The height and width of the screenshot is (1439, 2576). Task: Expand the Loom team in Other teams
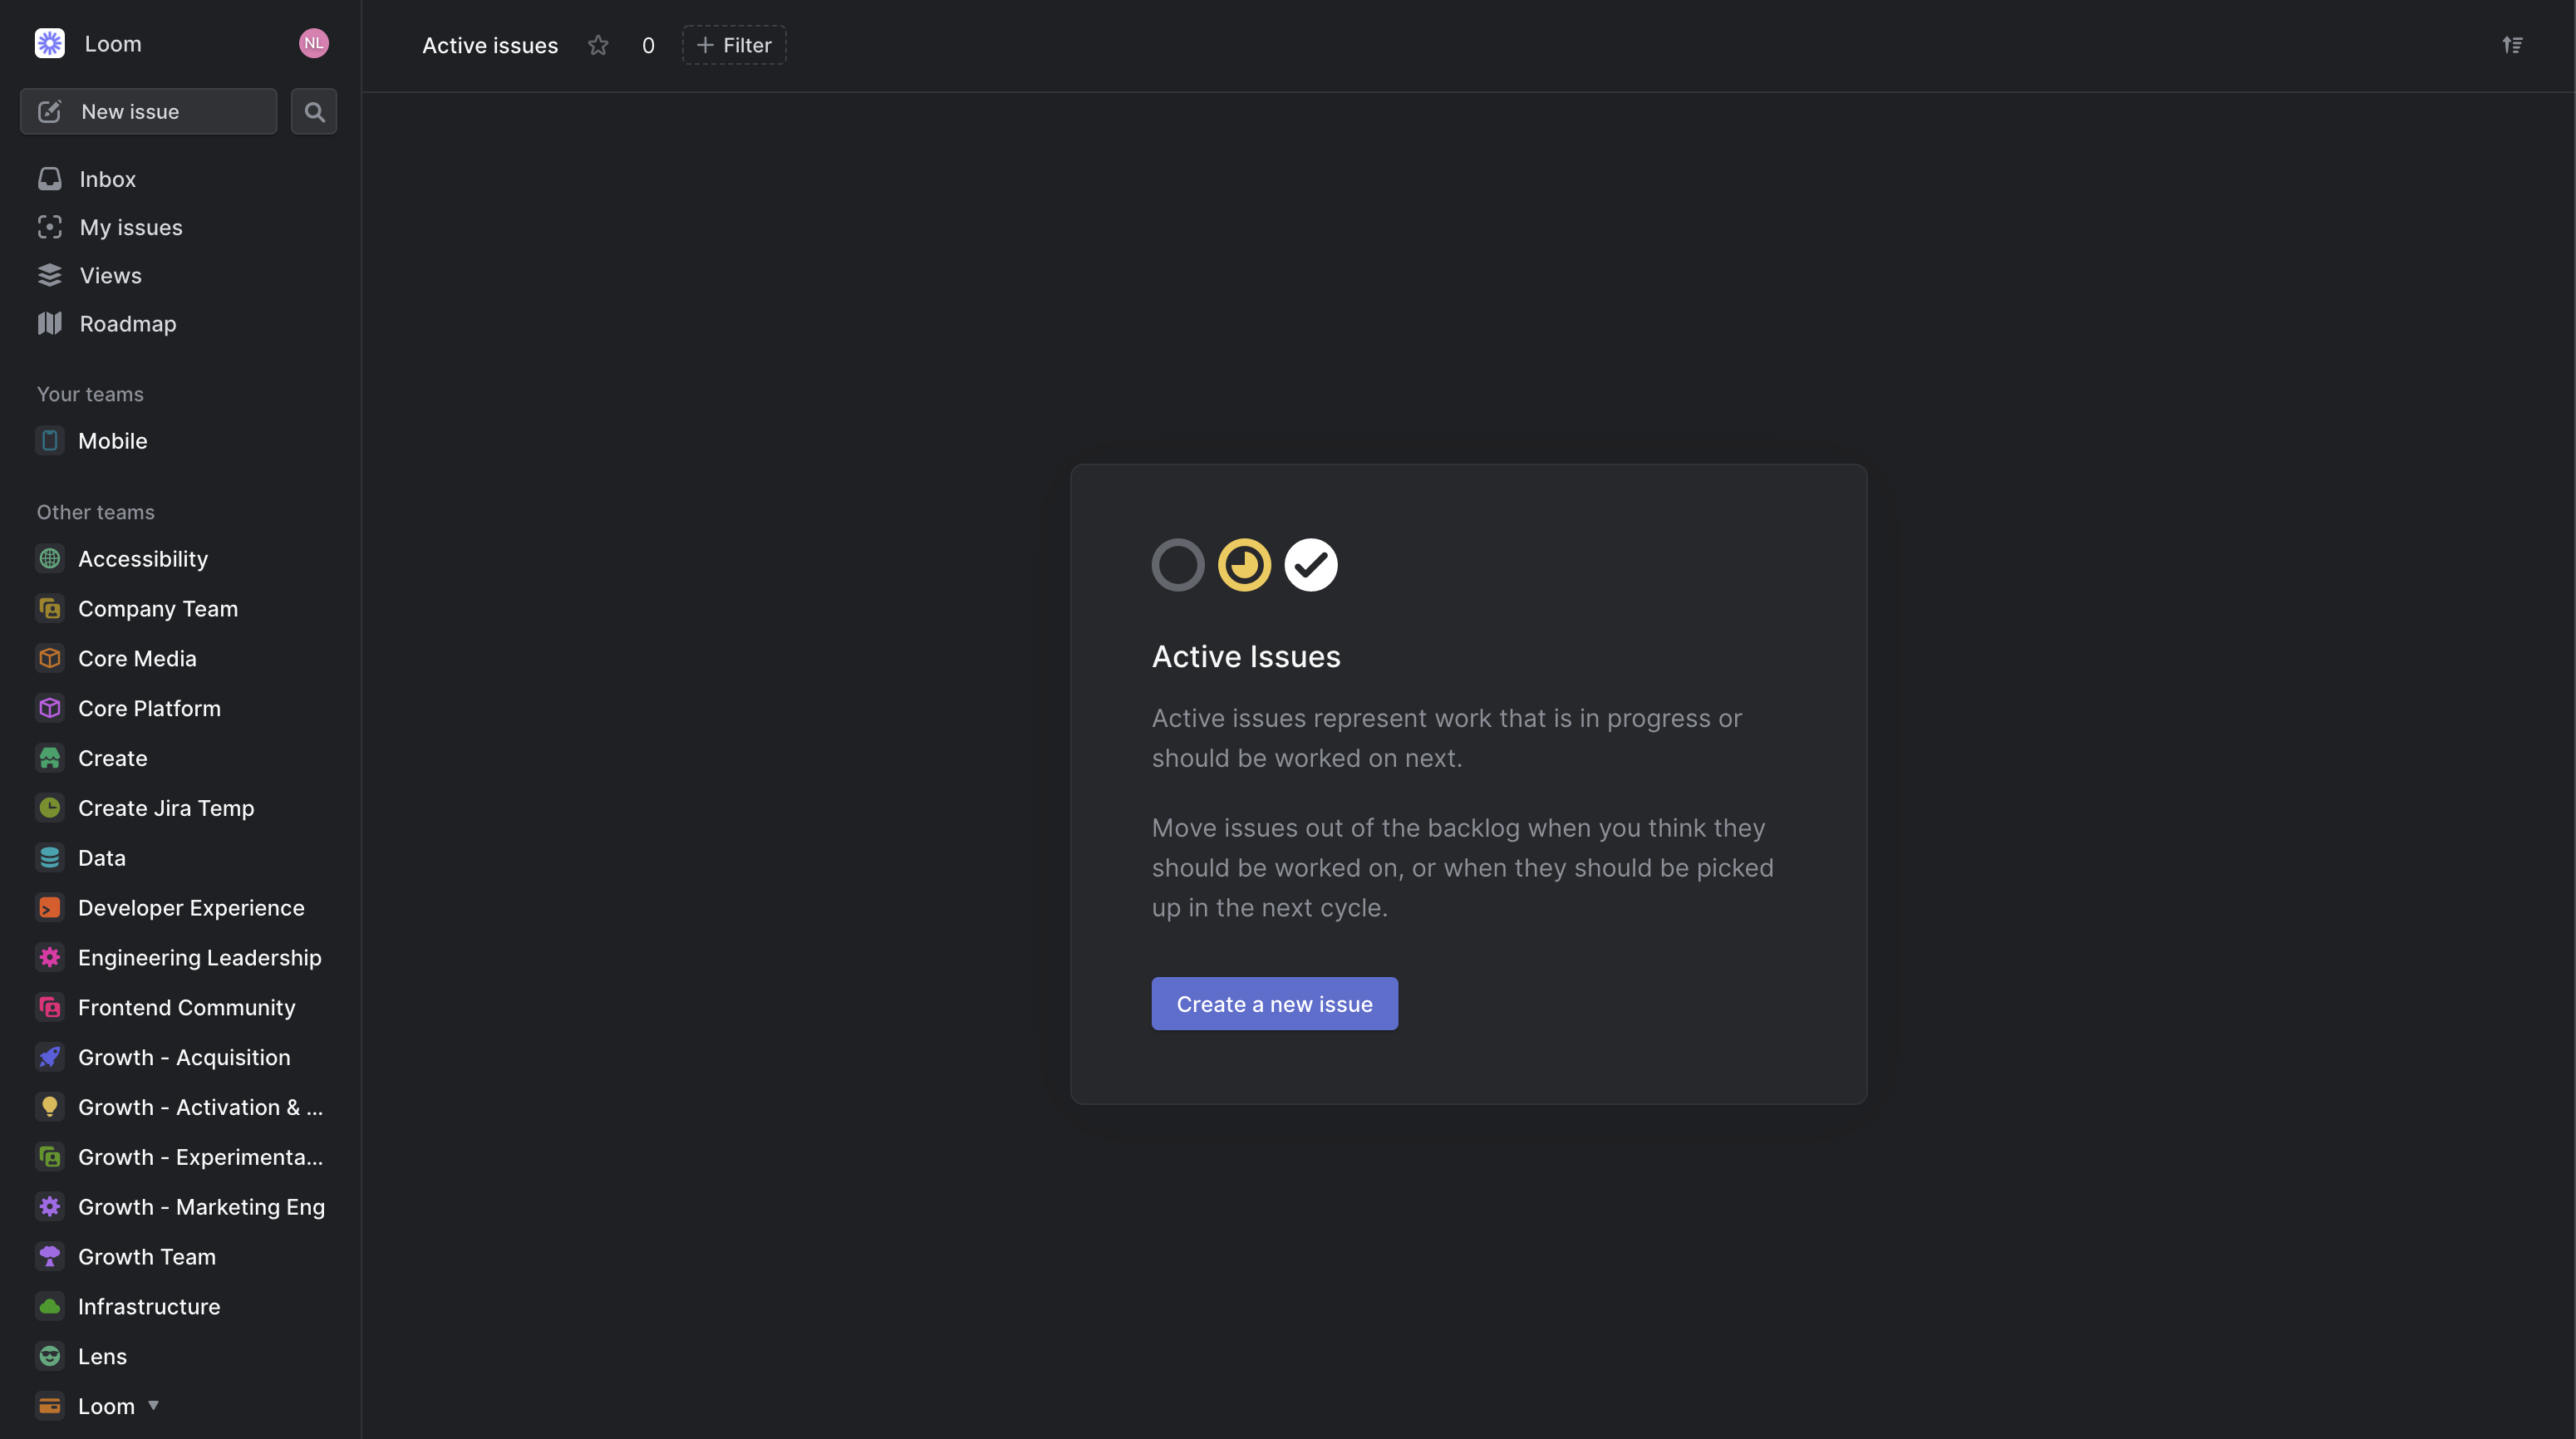point(153,1404)
